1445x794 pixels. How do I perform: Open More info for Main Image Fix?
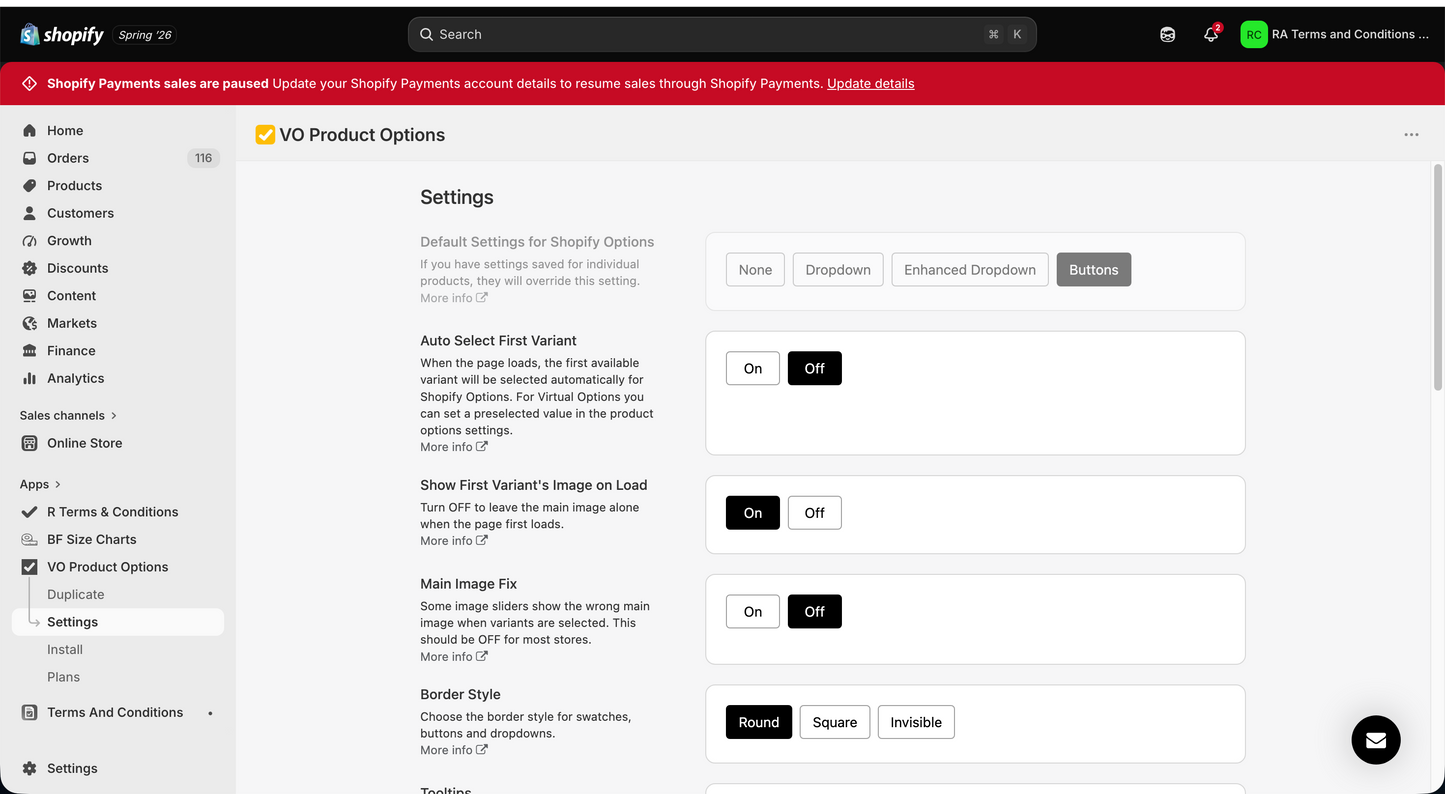click(454, 657)
